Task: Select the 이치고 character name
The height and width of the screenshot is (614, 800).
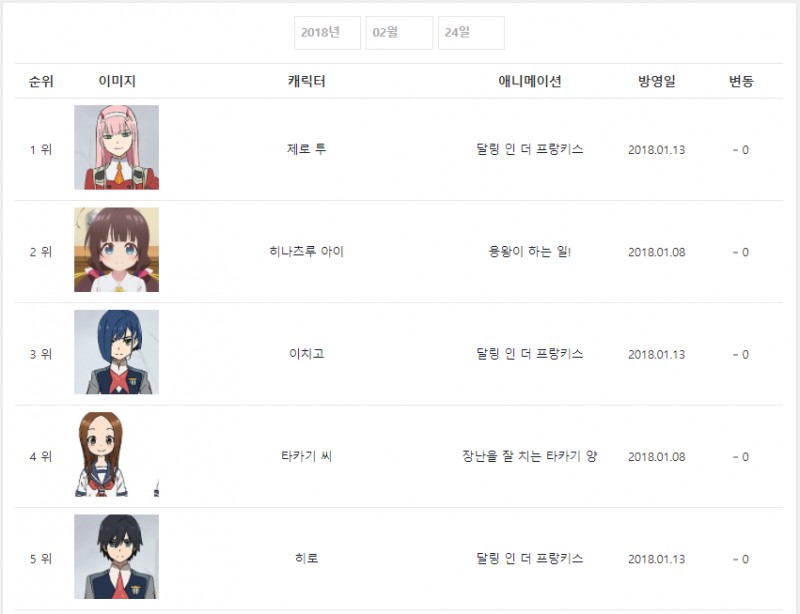Action: tap(306, 354)
